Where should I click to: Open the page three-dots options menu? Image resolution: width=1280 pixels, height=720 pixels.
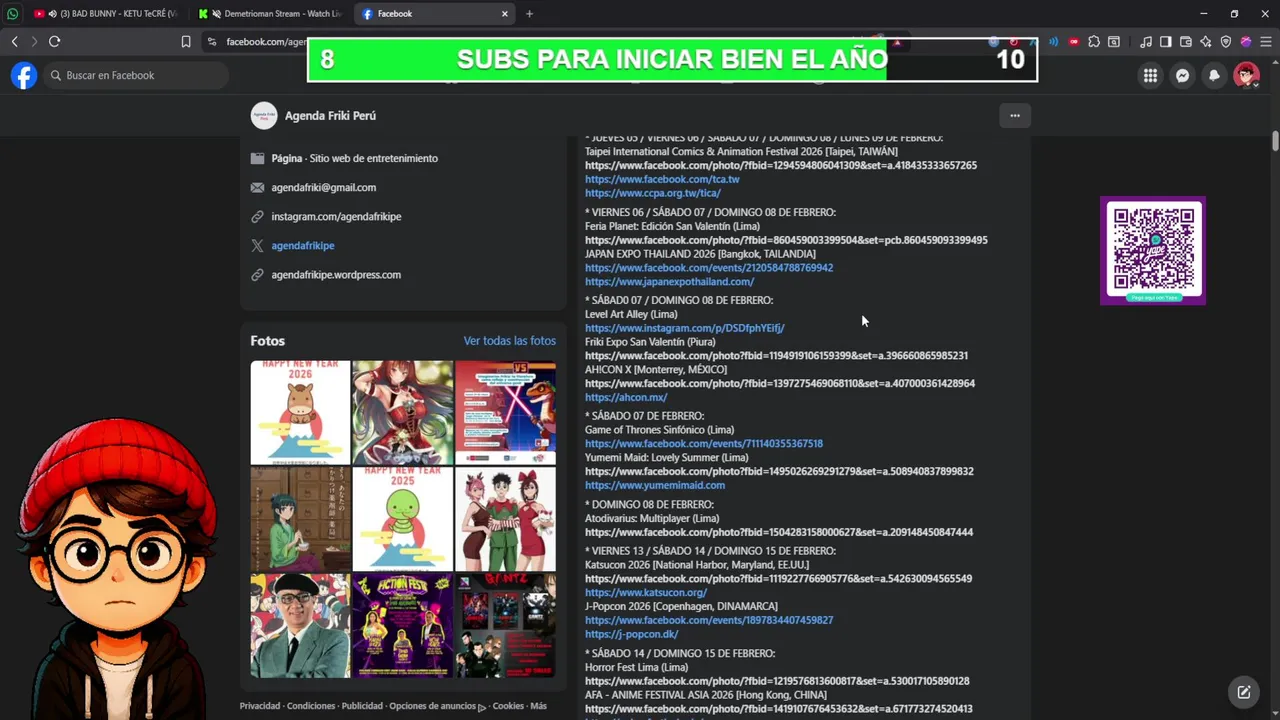[1015, 116]
